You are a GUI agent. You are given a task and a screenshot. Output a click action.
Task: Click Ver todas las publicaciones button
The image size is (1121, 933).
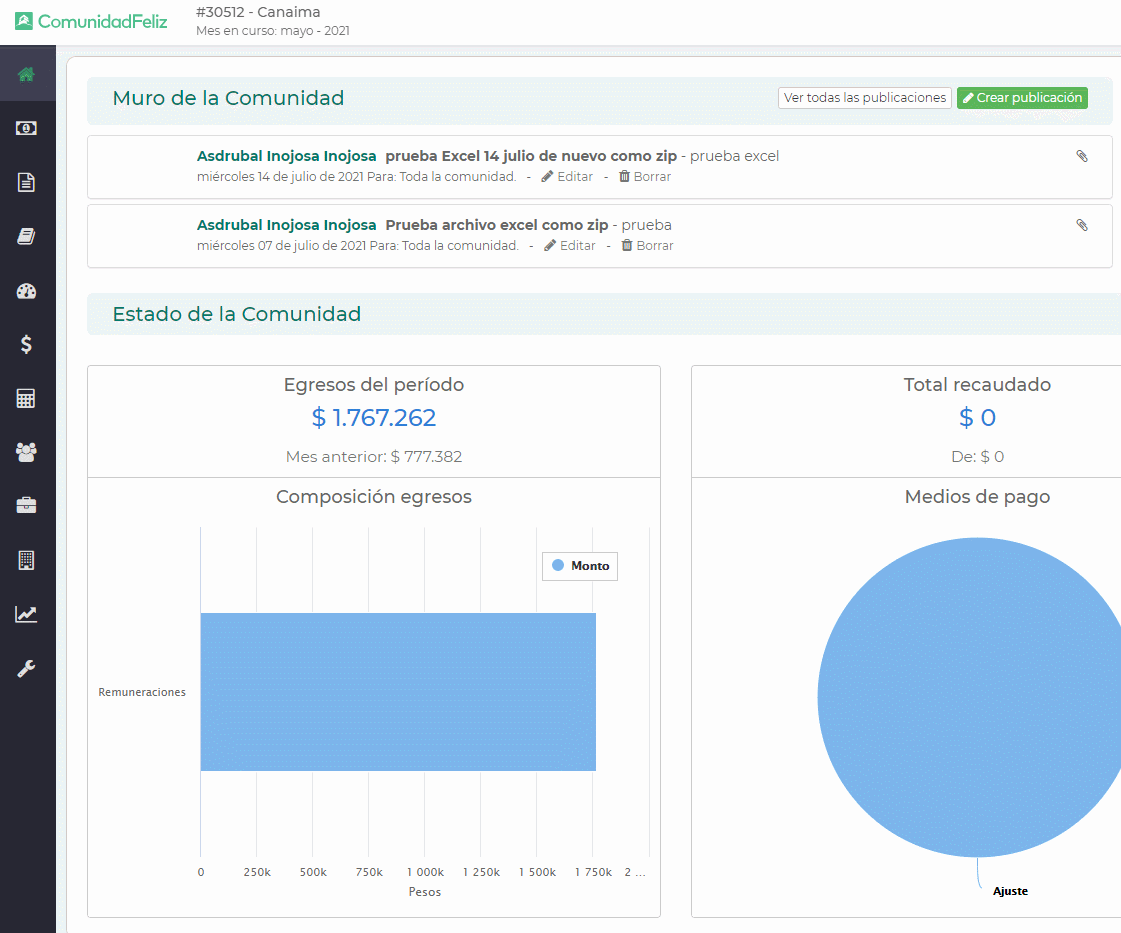tap(864, 98)
